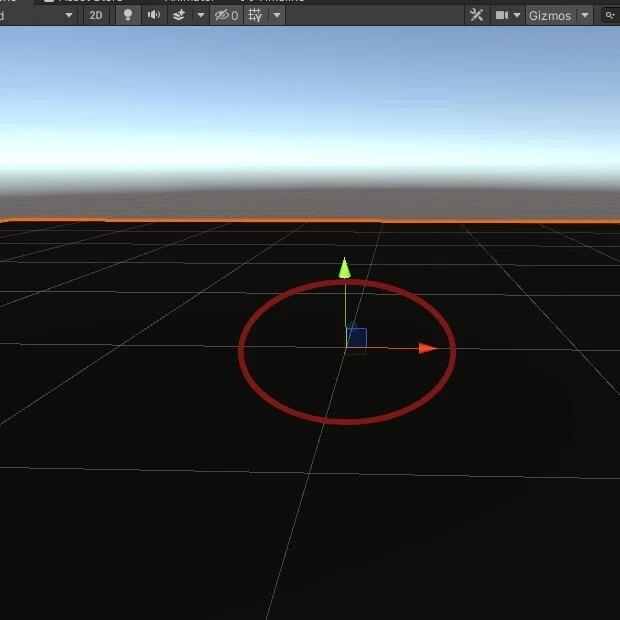Open the grid settings dropdown arrow
620x620 pixels.
pyautogui.click(x=277, y=15)
